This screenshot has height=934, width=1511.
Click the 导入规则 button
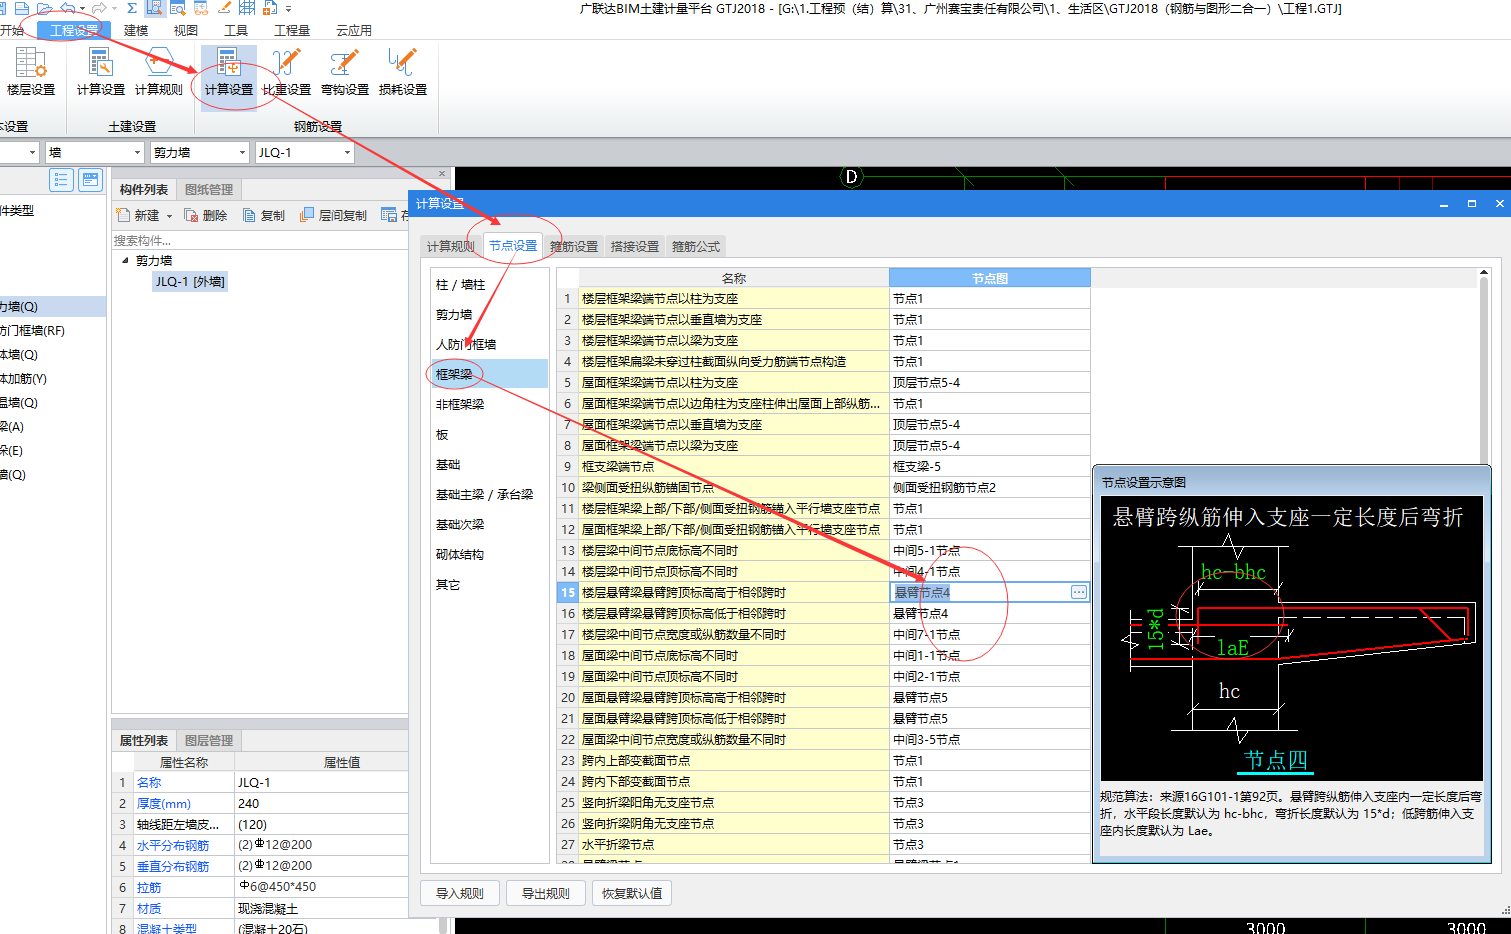click(460, 893)
